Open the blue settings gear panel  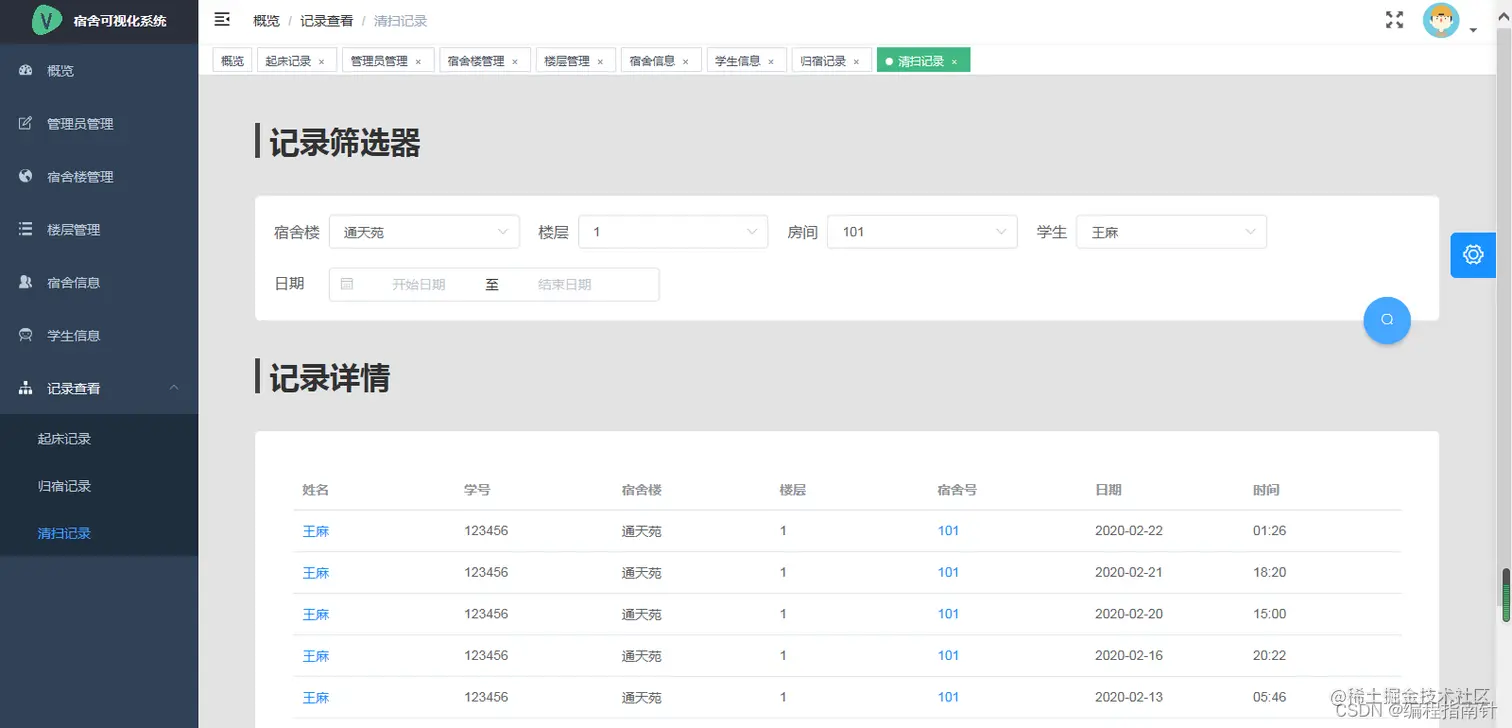point(1473,255)
